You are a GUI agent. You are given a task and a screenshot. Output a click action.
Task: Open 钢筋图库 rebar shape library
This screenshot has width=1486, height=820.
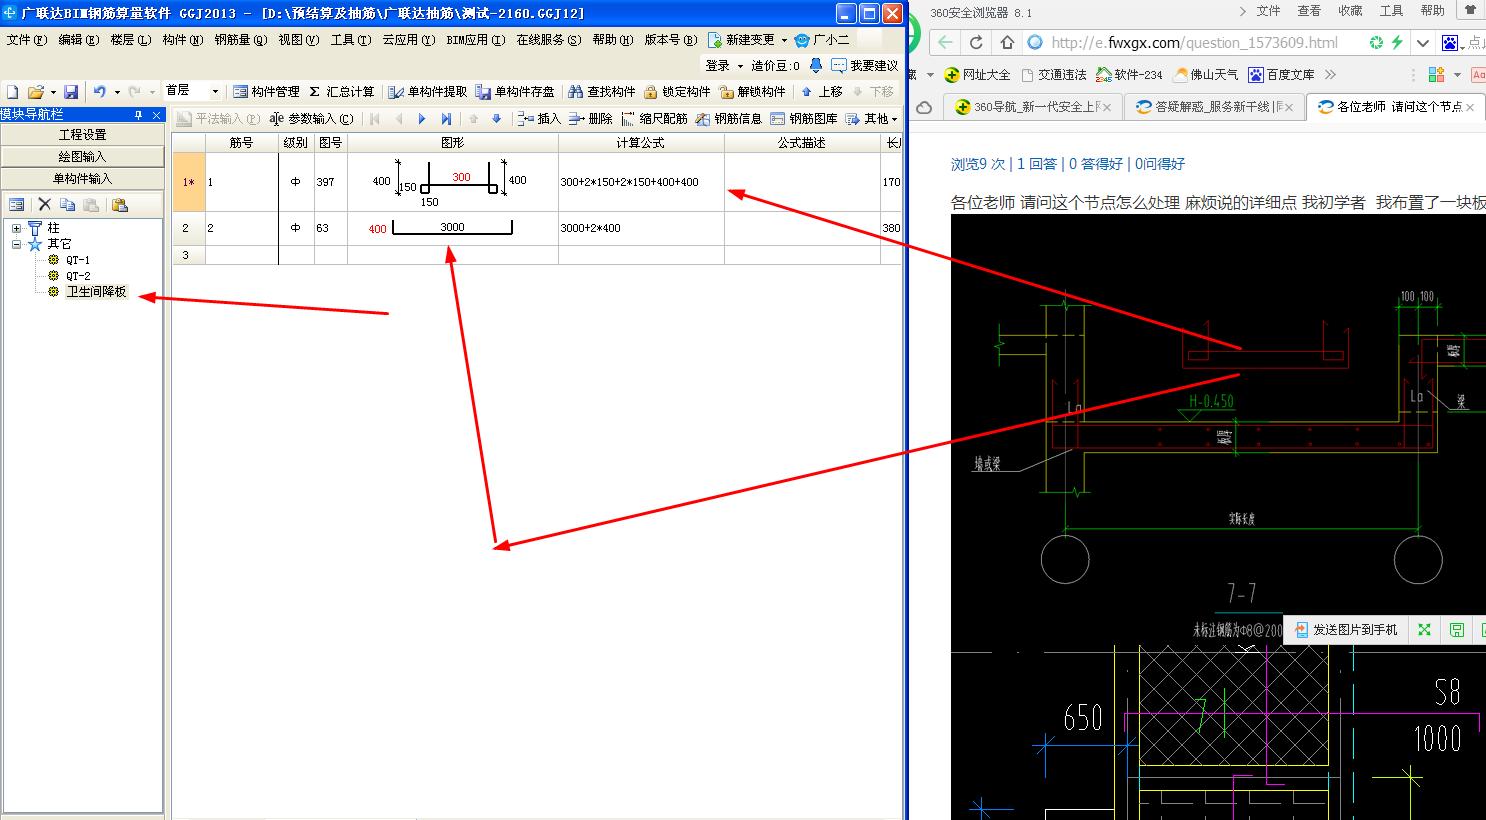(804, 118)
